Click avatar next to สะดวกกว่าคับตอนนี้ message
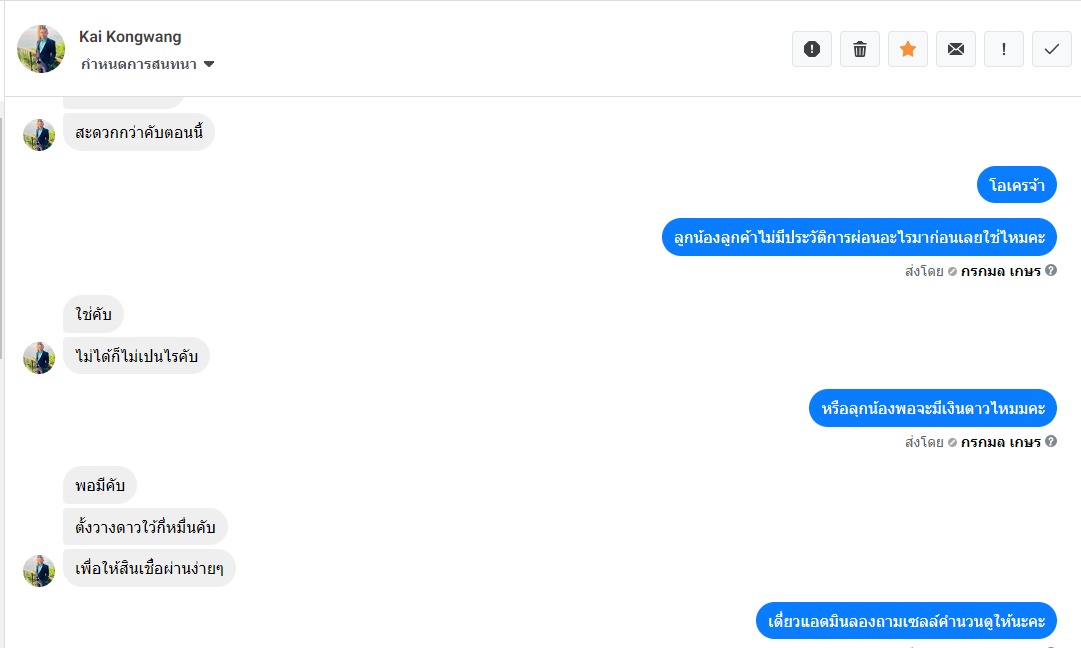 [39, 135]
